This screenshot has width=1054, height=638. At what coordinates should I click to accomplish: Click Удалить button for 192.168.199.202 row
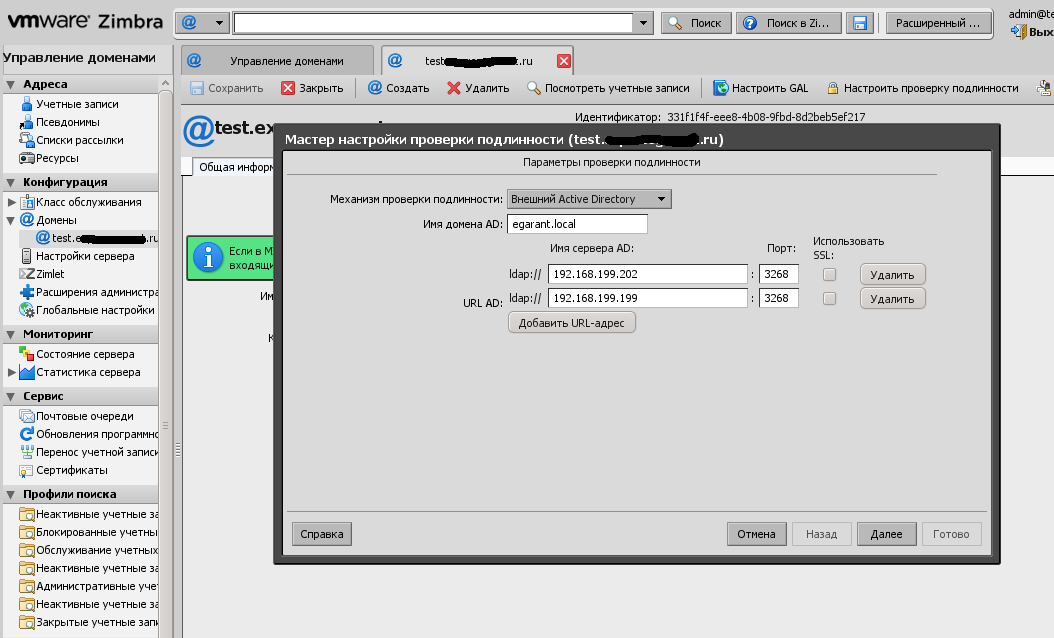pyautogui.click(x=892, y=274)
